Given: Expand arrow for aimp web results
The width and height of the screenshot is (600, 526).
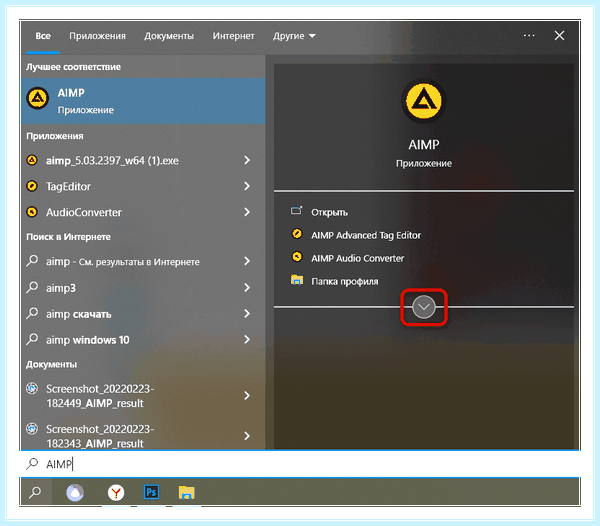Looking at the screenshot, I should click(x=247, y=261).
